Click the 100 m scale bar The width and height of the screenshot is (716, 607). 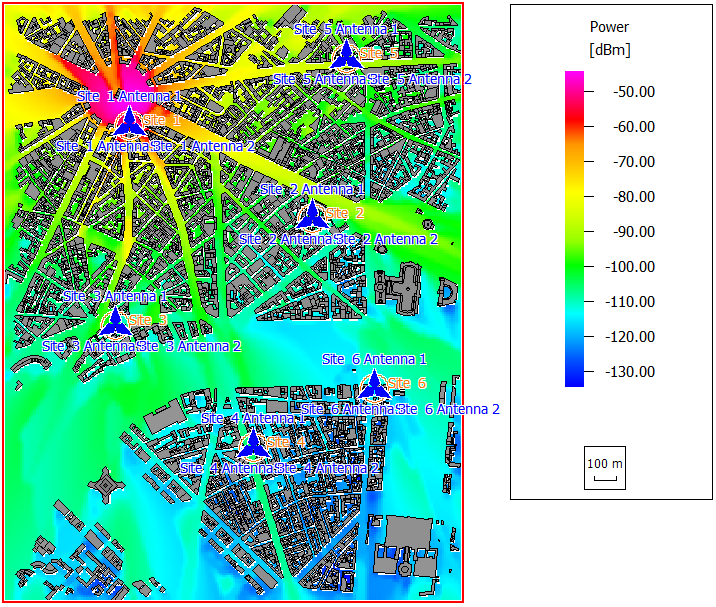[604, 468]
